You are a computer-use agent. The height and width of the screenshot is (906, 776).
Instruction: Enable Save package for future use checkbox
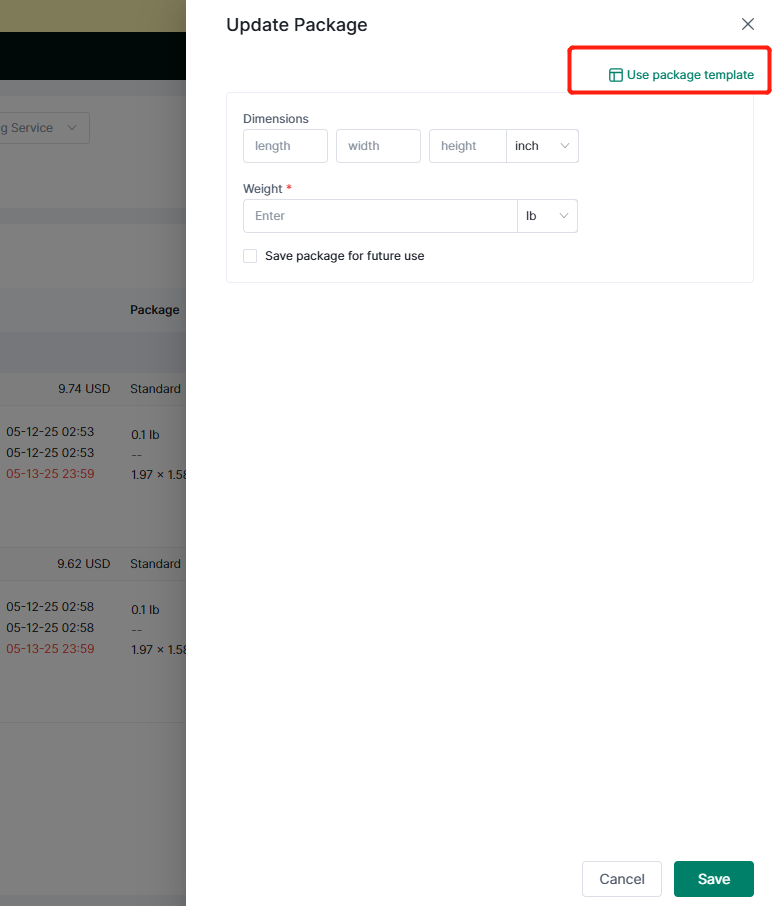coord(250,256)
